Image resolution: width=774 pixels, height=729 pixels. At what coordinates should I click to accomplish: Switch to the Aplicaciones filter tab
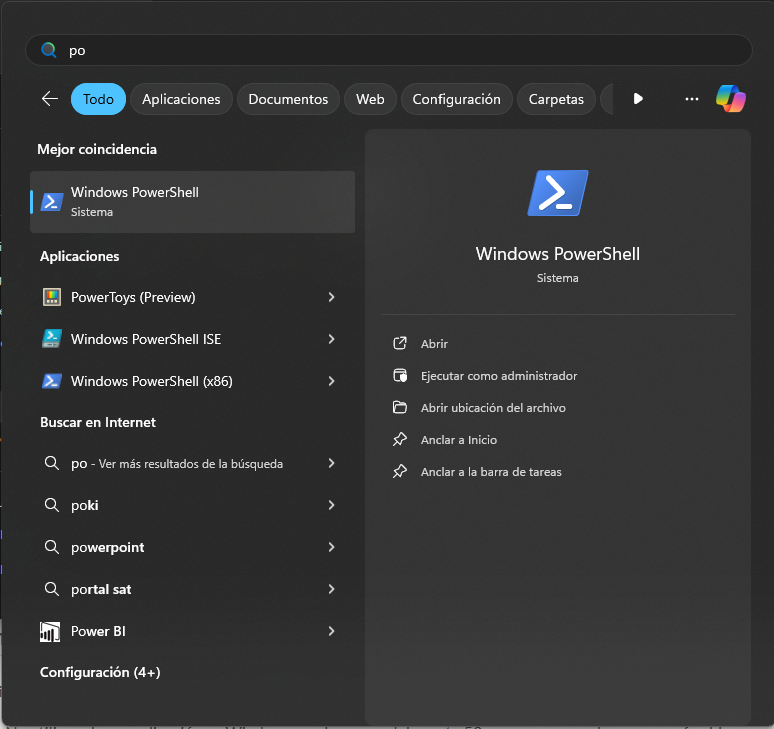[x=181, y=99]
